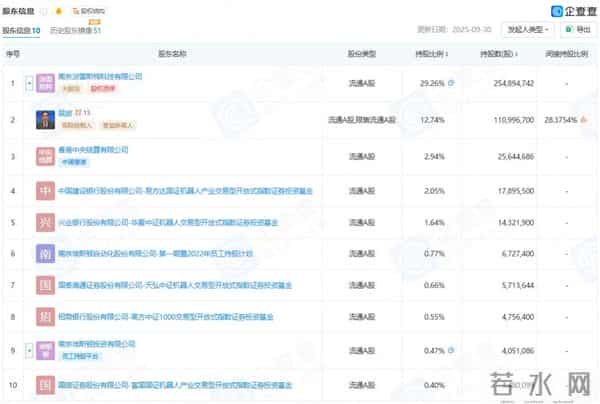Click the 110,996,700 shares cell
Image resolution: width=600 pixels, height=404 pixels.
point(514,120)
